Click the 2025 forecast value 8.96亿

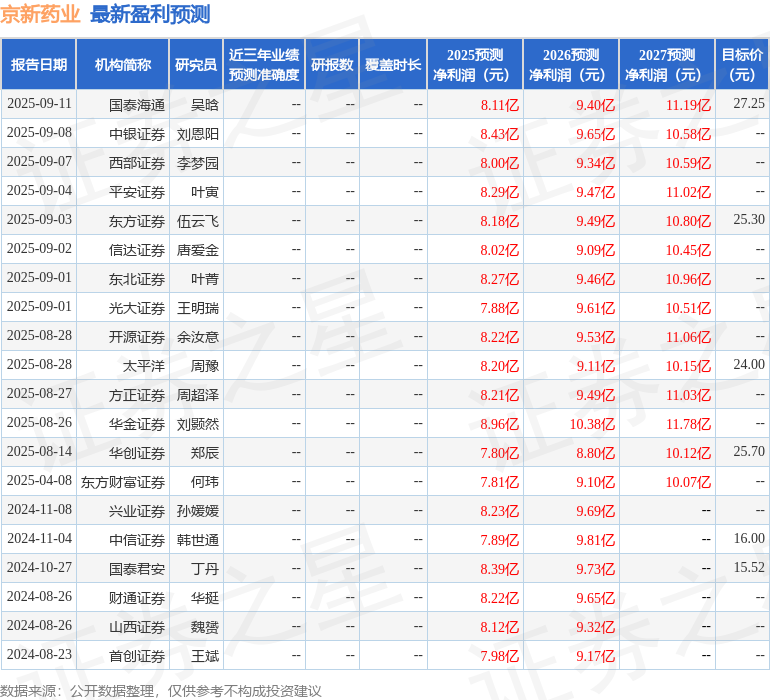499,424
